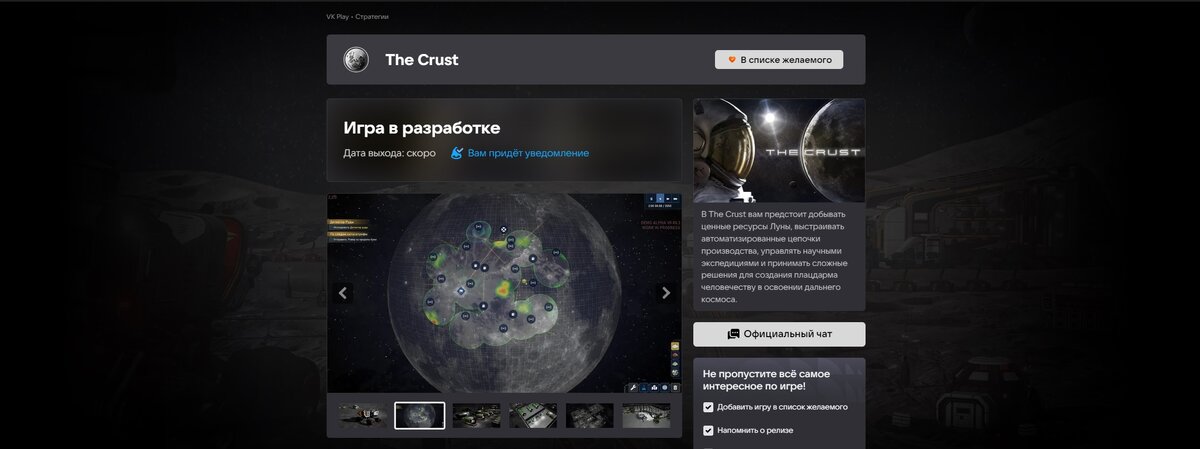This screenshot has width=1200, height=449.
Task: Click Дата выхода: скоро text
Action: [389, 153]
